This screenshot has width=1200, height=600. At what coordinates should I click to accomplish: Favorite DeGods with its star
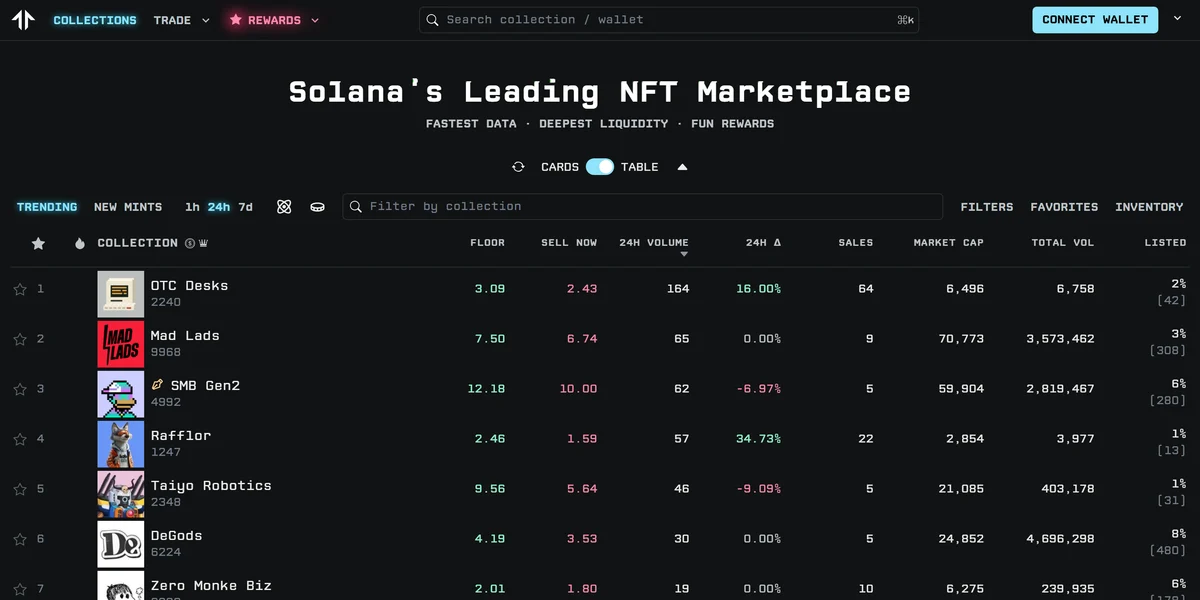tap(19, 539)
